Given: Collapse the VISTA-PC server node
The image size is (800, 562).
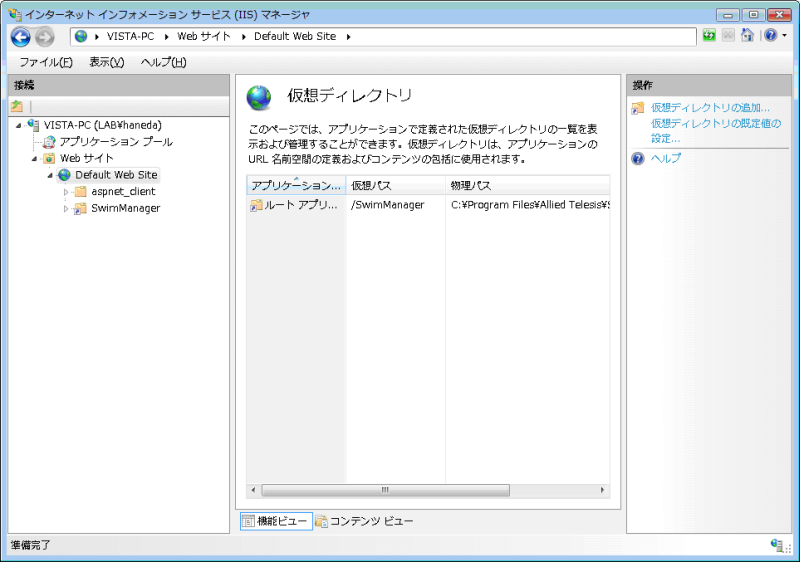Looking at the screenshot, I should point(18,125).
